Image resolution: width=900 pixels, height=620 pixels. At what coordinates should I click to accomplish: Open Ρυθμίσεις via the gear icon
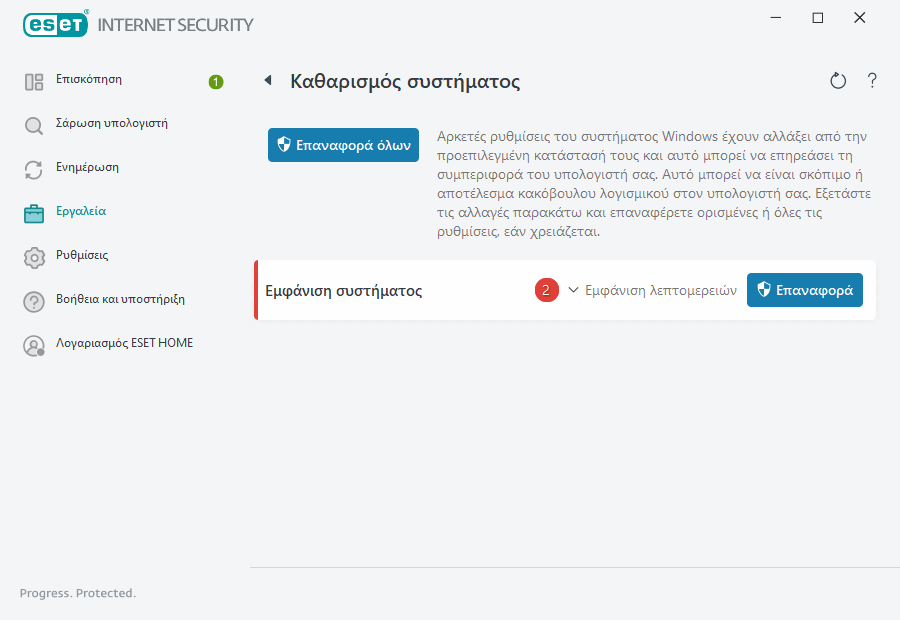pyautogui.click(x=33, y=256)
